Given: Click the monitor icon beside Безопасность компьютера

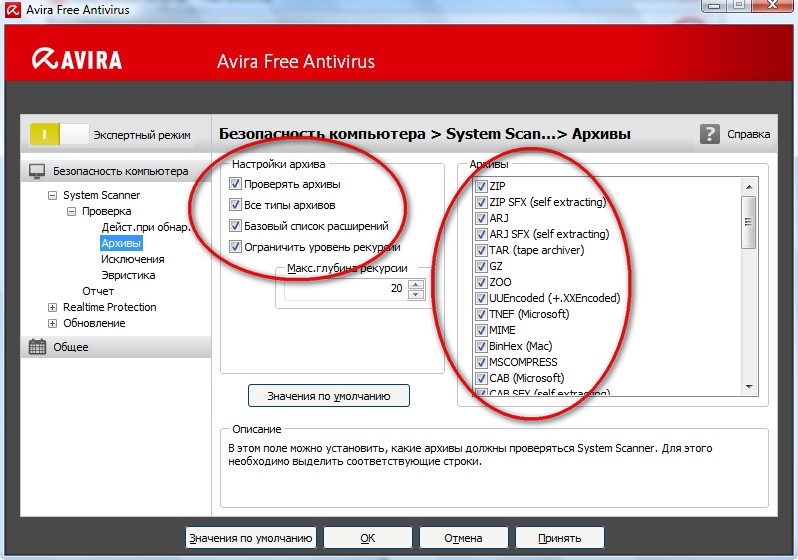Looking at the screenshot, I should point(37,171).
